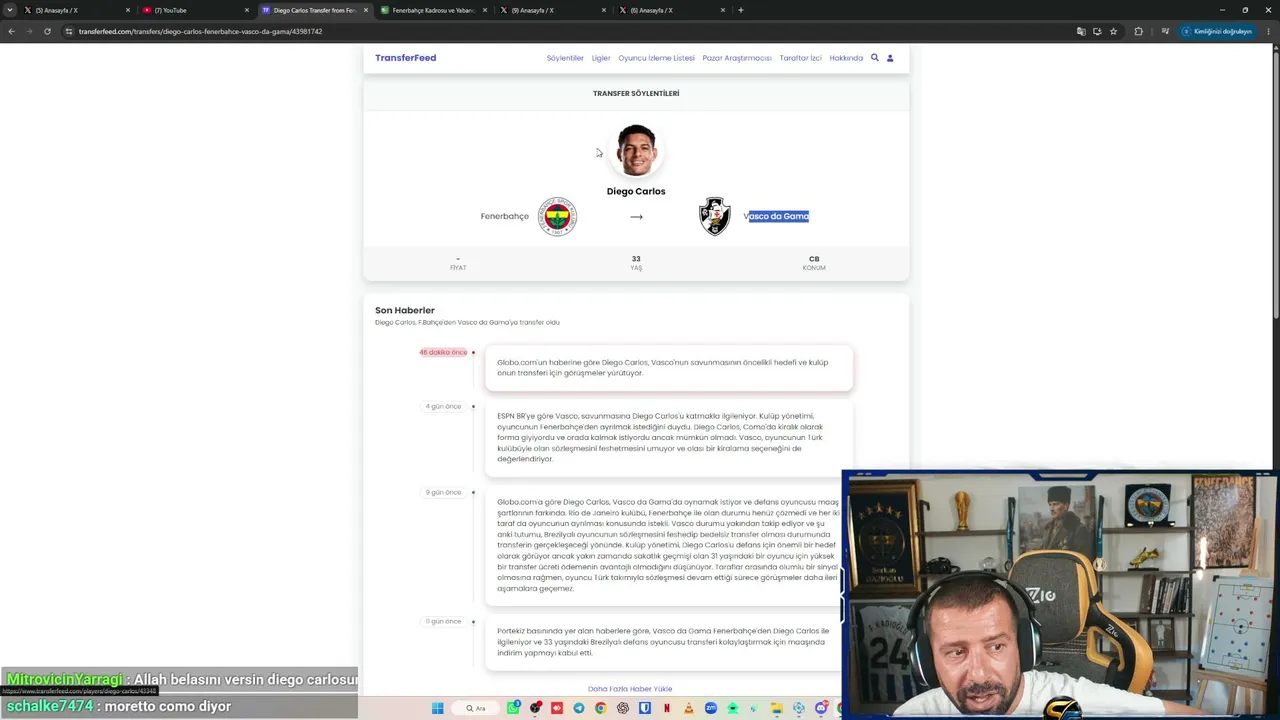This screenshot has width=1280, height=720.
Task: Open Google Chrome from the taskbar
Action: point(600,708)
